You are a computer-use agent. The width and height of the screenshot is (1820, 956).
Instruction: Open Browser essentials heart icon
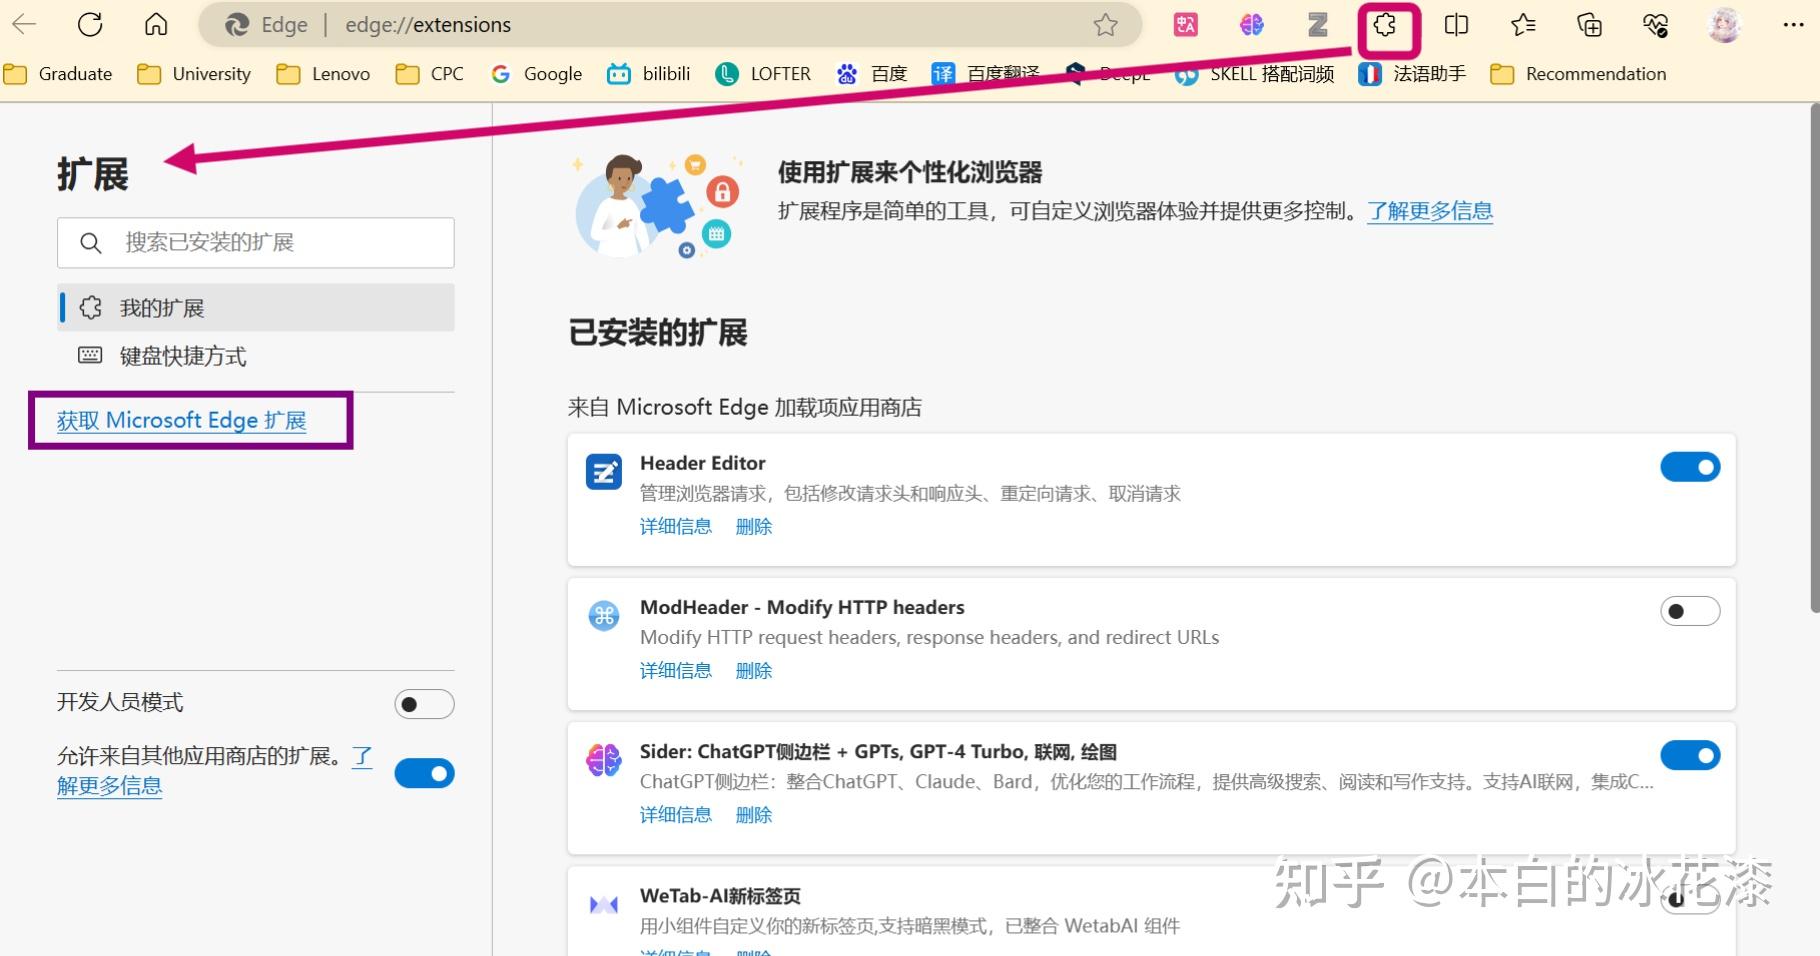(1656, 25)
